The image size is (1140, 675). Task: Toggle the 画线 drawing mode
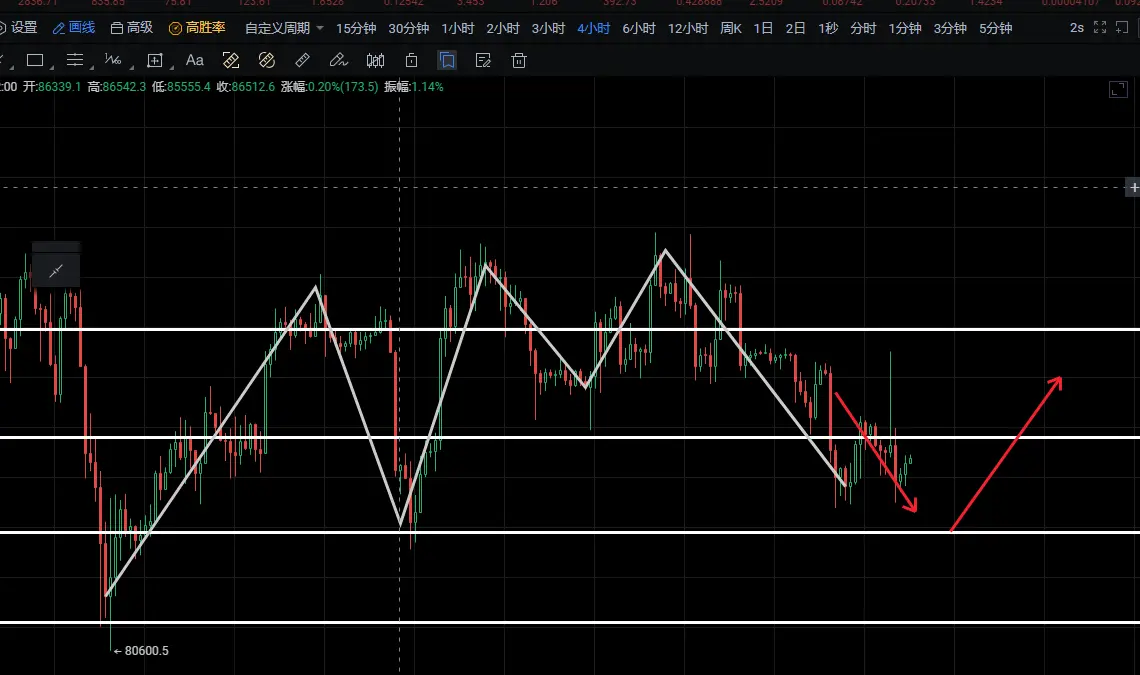coord(74,28)
